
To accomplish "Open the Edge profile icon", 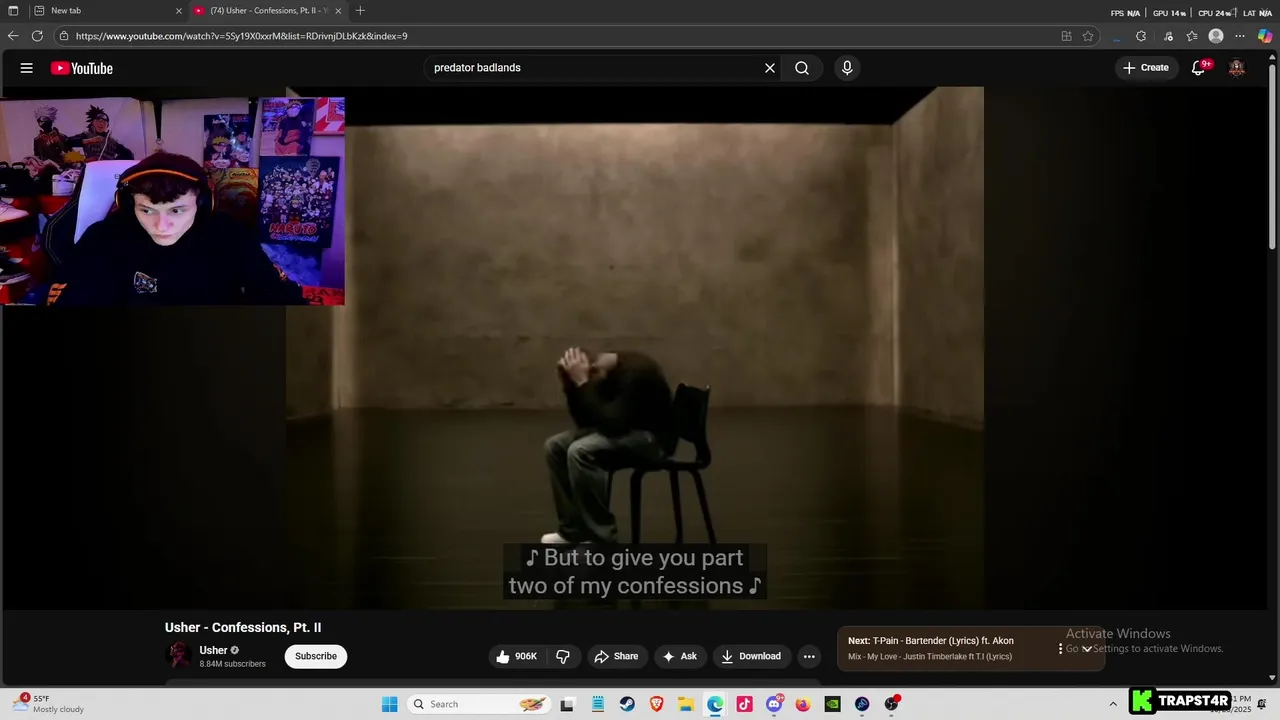I will pyautogui.click(x=1216, y=36).
